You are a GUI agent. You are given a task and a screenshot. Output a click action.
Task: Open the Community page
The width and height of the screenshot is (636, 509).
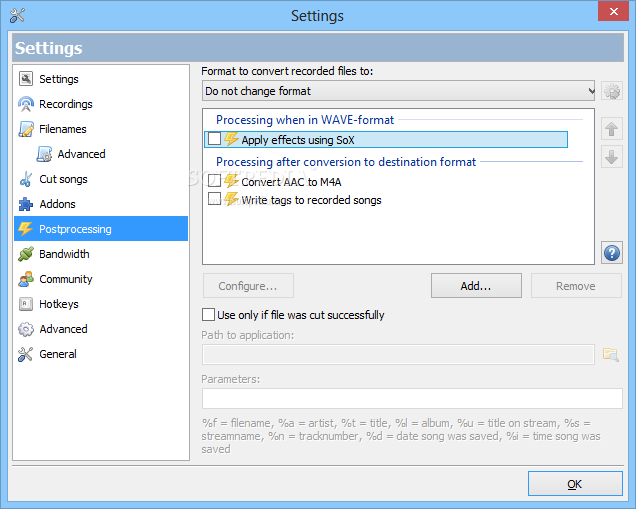tap(101, 279)
